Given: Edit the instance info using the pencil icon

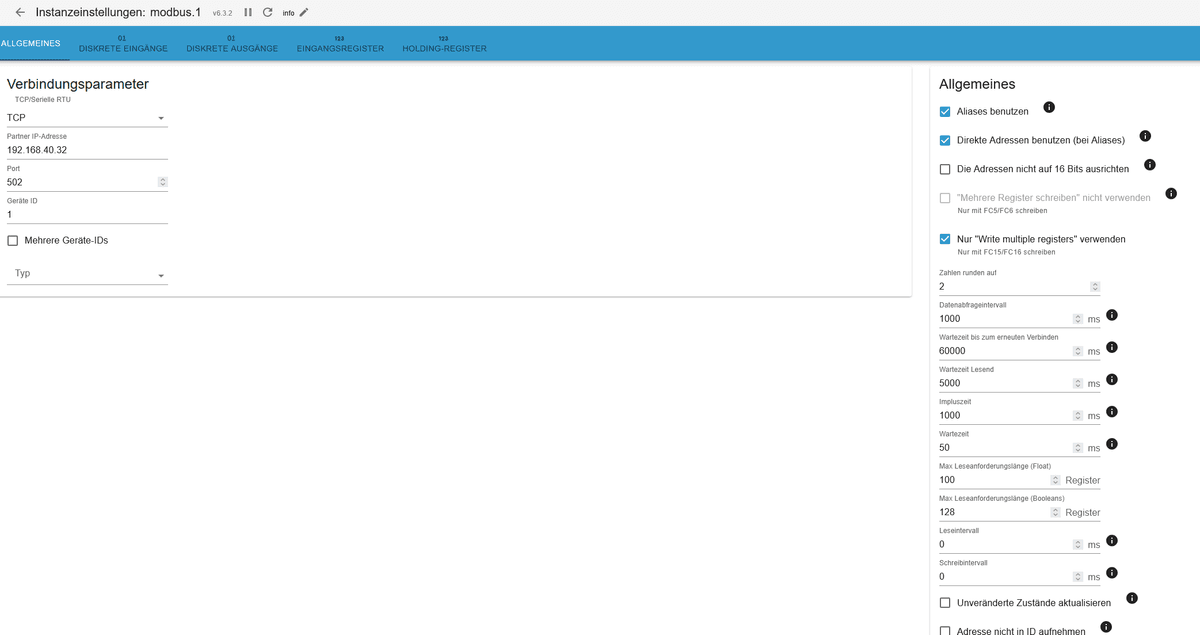Looking at the screenshot, I should tap(303, 12).
